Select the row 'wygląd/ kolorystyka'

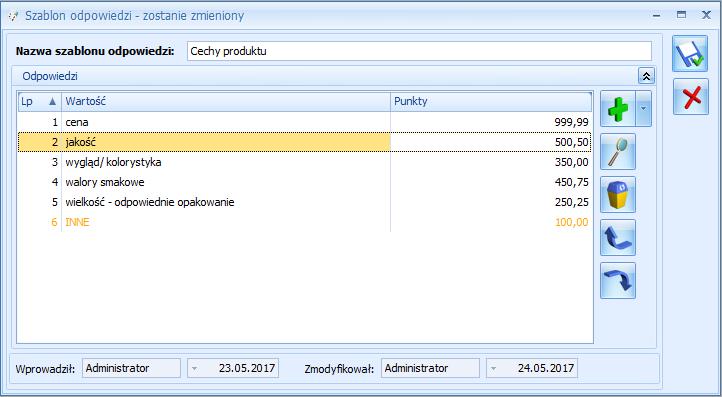304,162
